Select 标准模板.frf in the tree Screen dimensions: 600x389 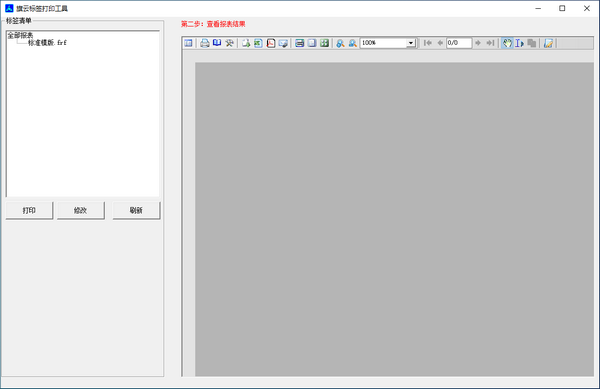pyautogui.click(x=47, y=43)
